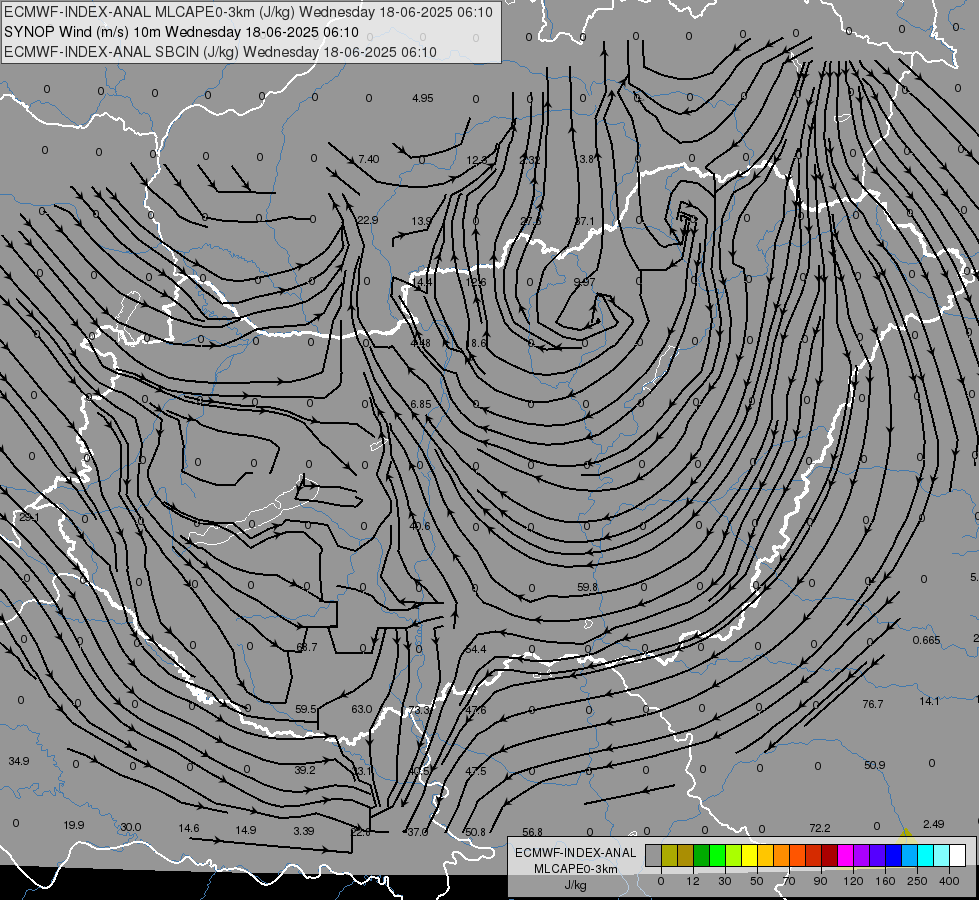Click the map value 68.7
Screen dimensions: 979x900
pos(307,647)
